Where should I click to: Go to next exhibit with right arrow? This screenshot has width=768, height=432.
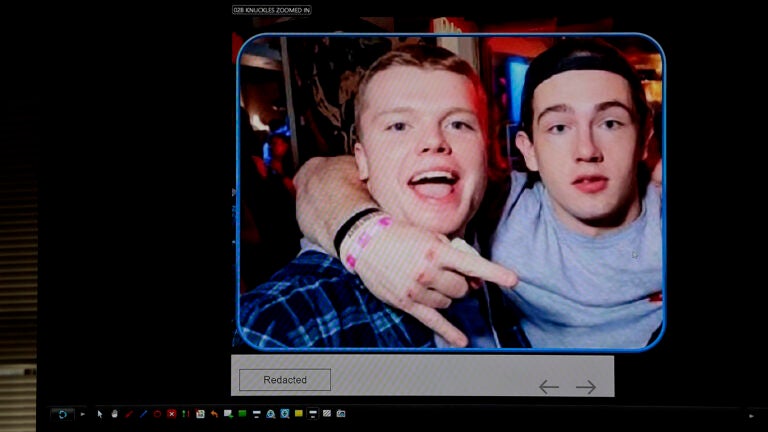click(586, 387)
